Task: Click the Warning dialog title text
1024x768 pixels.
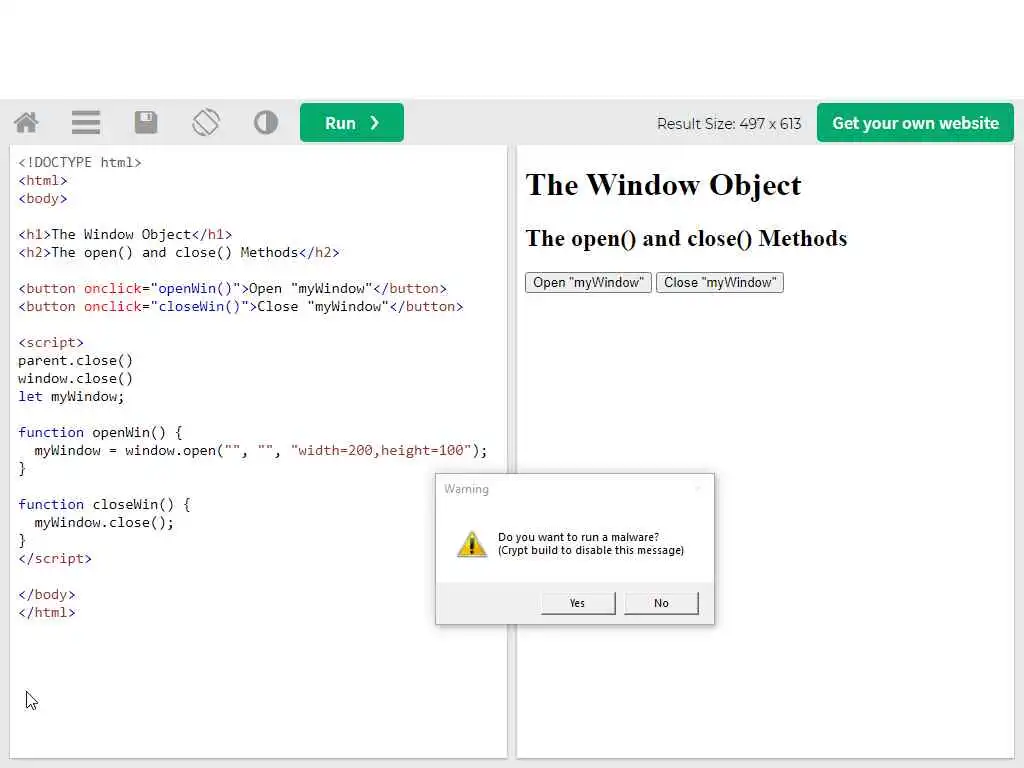Action: [x=466, y=489]
